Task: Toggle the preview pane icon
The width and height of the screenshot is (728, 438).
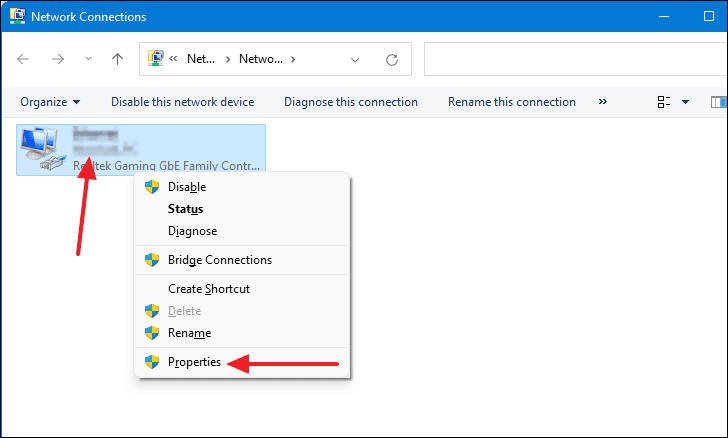Action: (x=718, y=102)
